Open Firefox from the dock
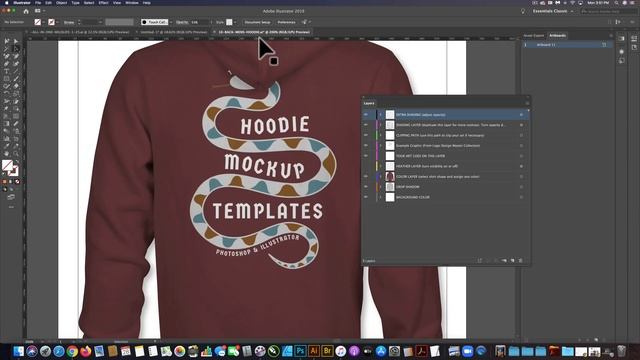 86,351
